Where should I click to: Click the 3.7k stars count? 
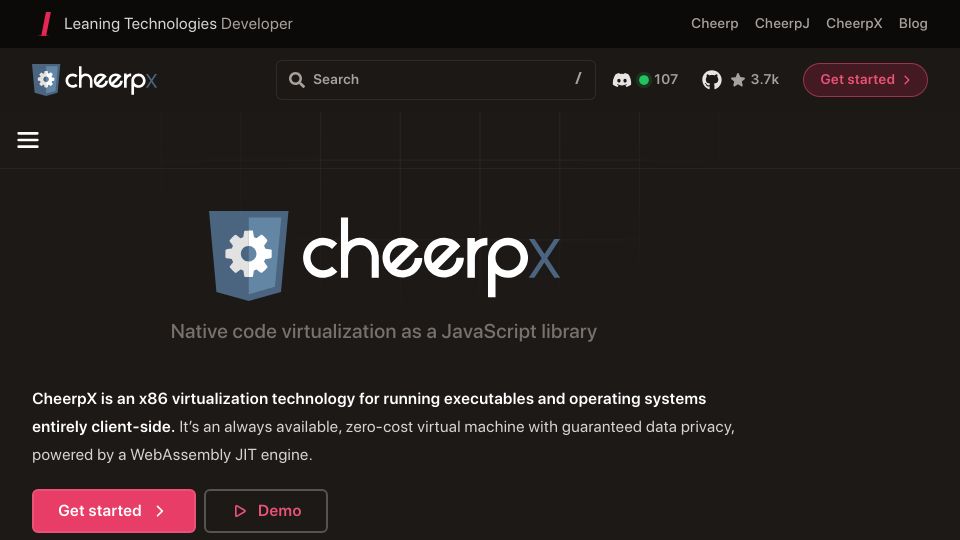click(765, 80)
